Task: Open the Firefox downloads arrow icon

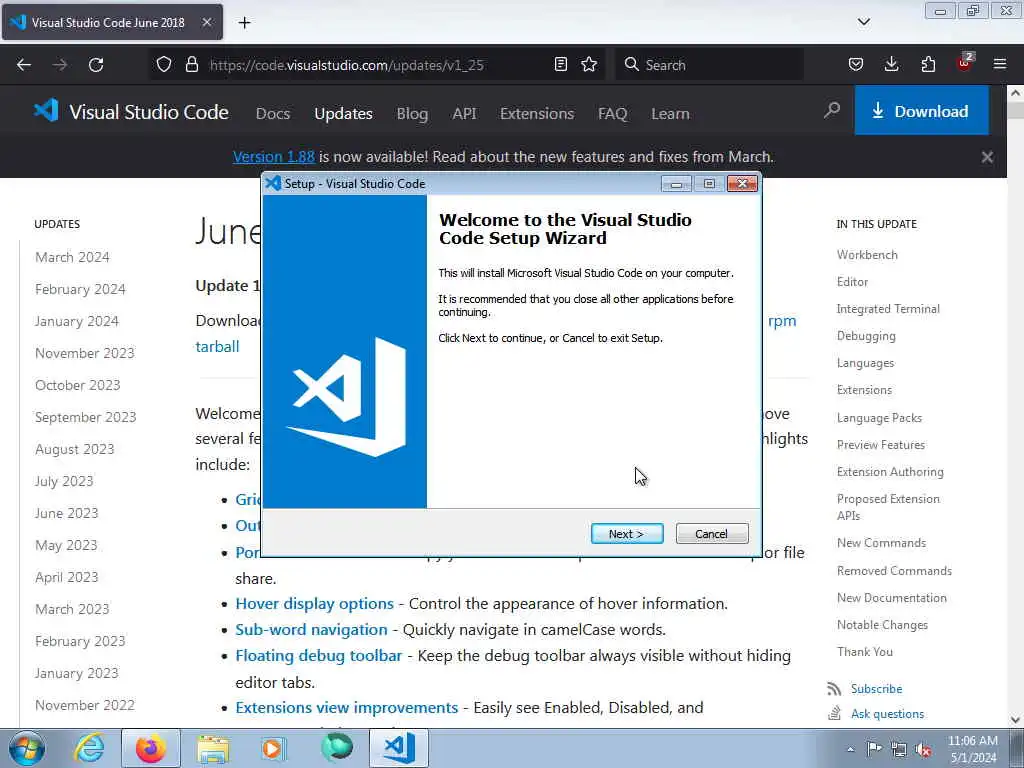Action: tap(891, 65)
